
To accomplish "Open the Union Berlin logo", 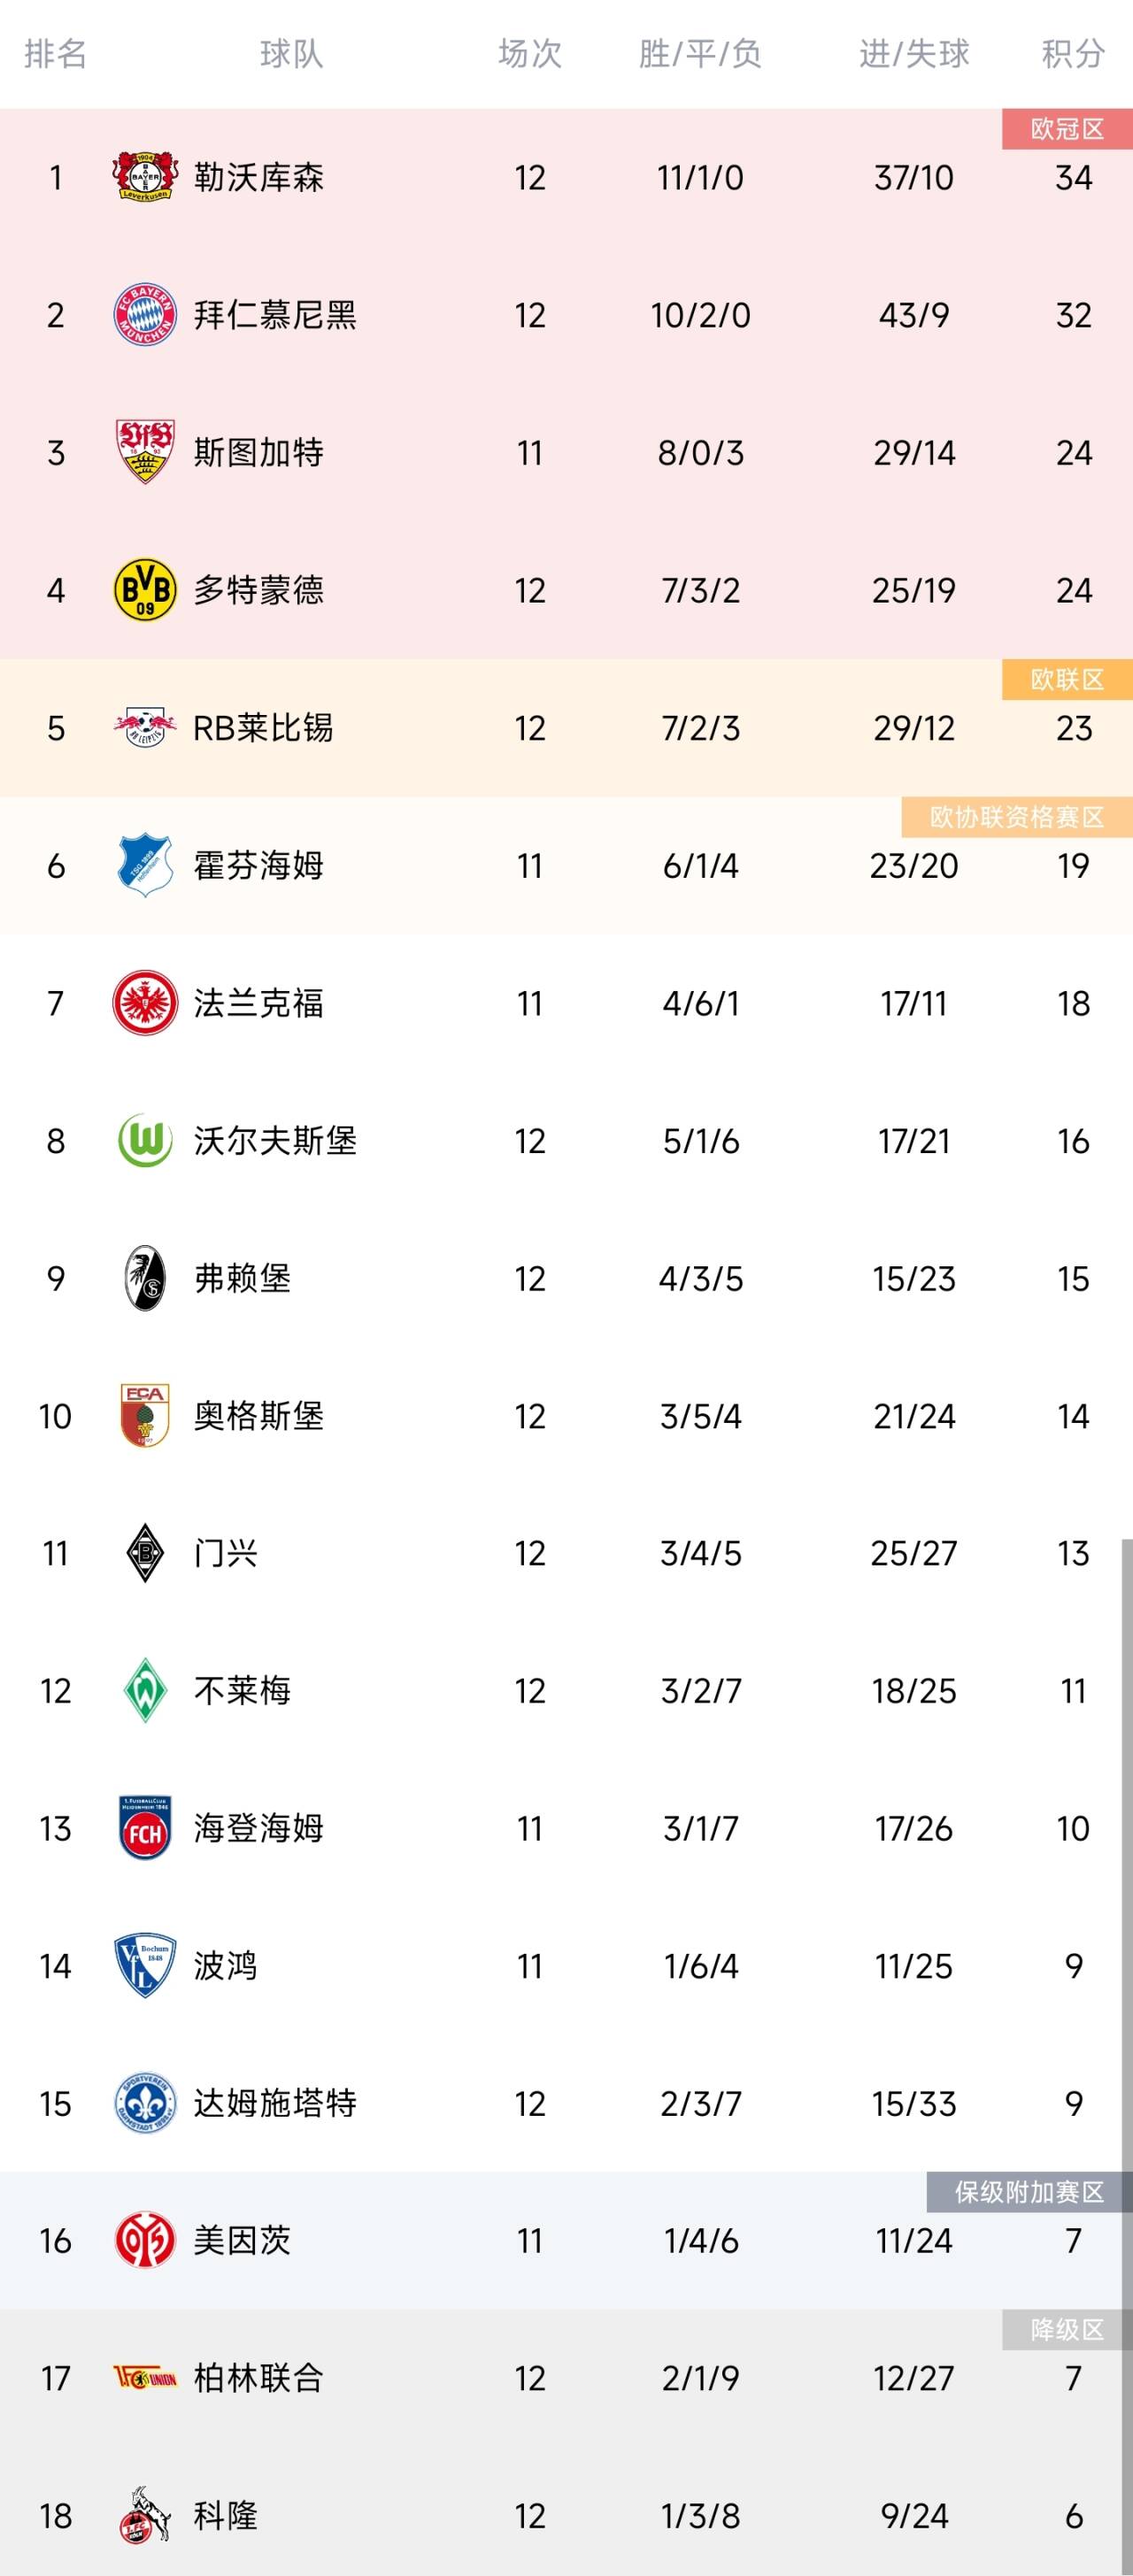I will [x=145, y=2378].
